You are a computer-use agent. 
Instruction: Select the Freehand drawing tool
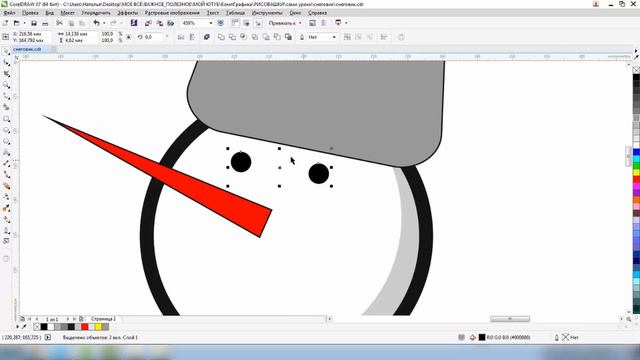tap(6, 96)
